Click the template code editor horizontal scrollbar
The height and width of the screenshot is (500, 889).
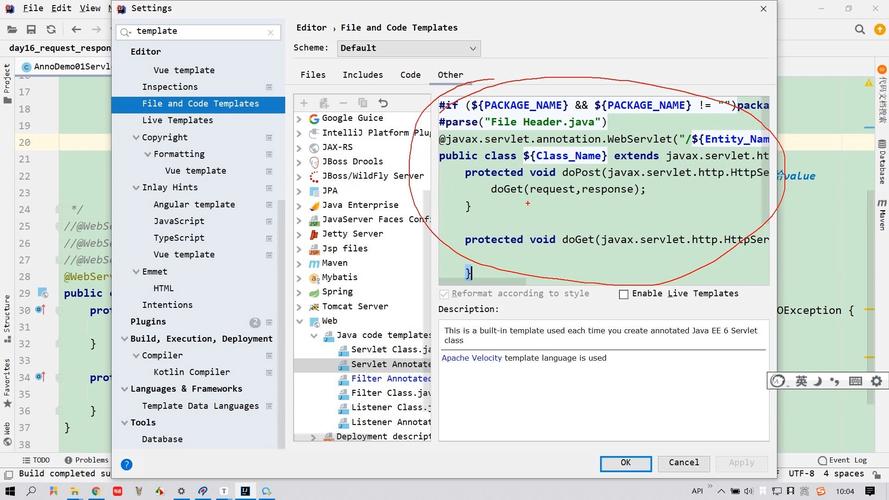[x=482, y=281]
